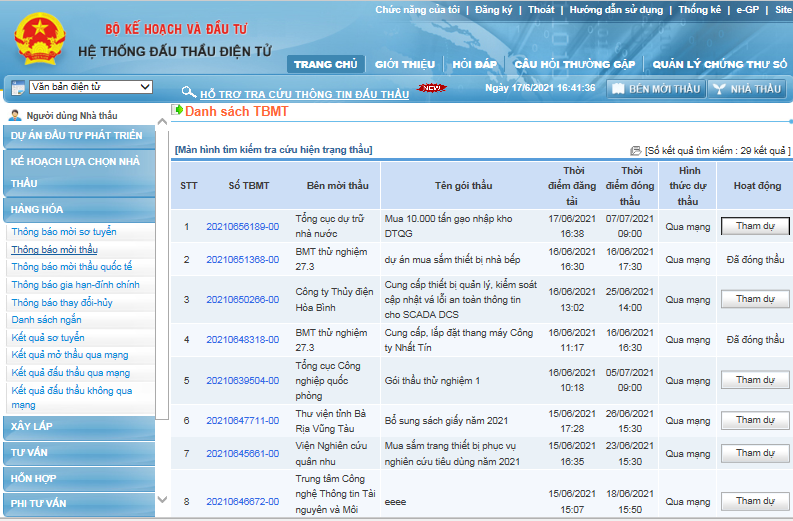Screen dimensions: 793x521
Task: Open the Văn bản điện tử dropdown
Action: (91, 87)
